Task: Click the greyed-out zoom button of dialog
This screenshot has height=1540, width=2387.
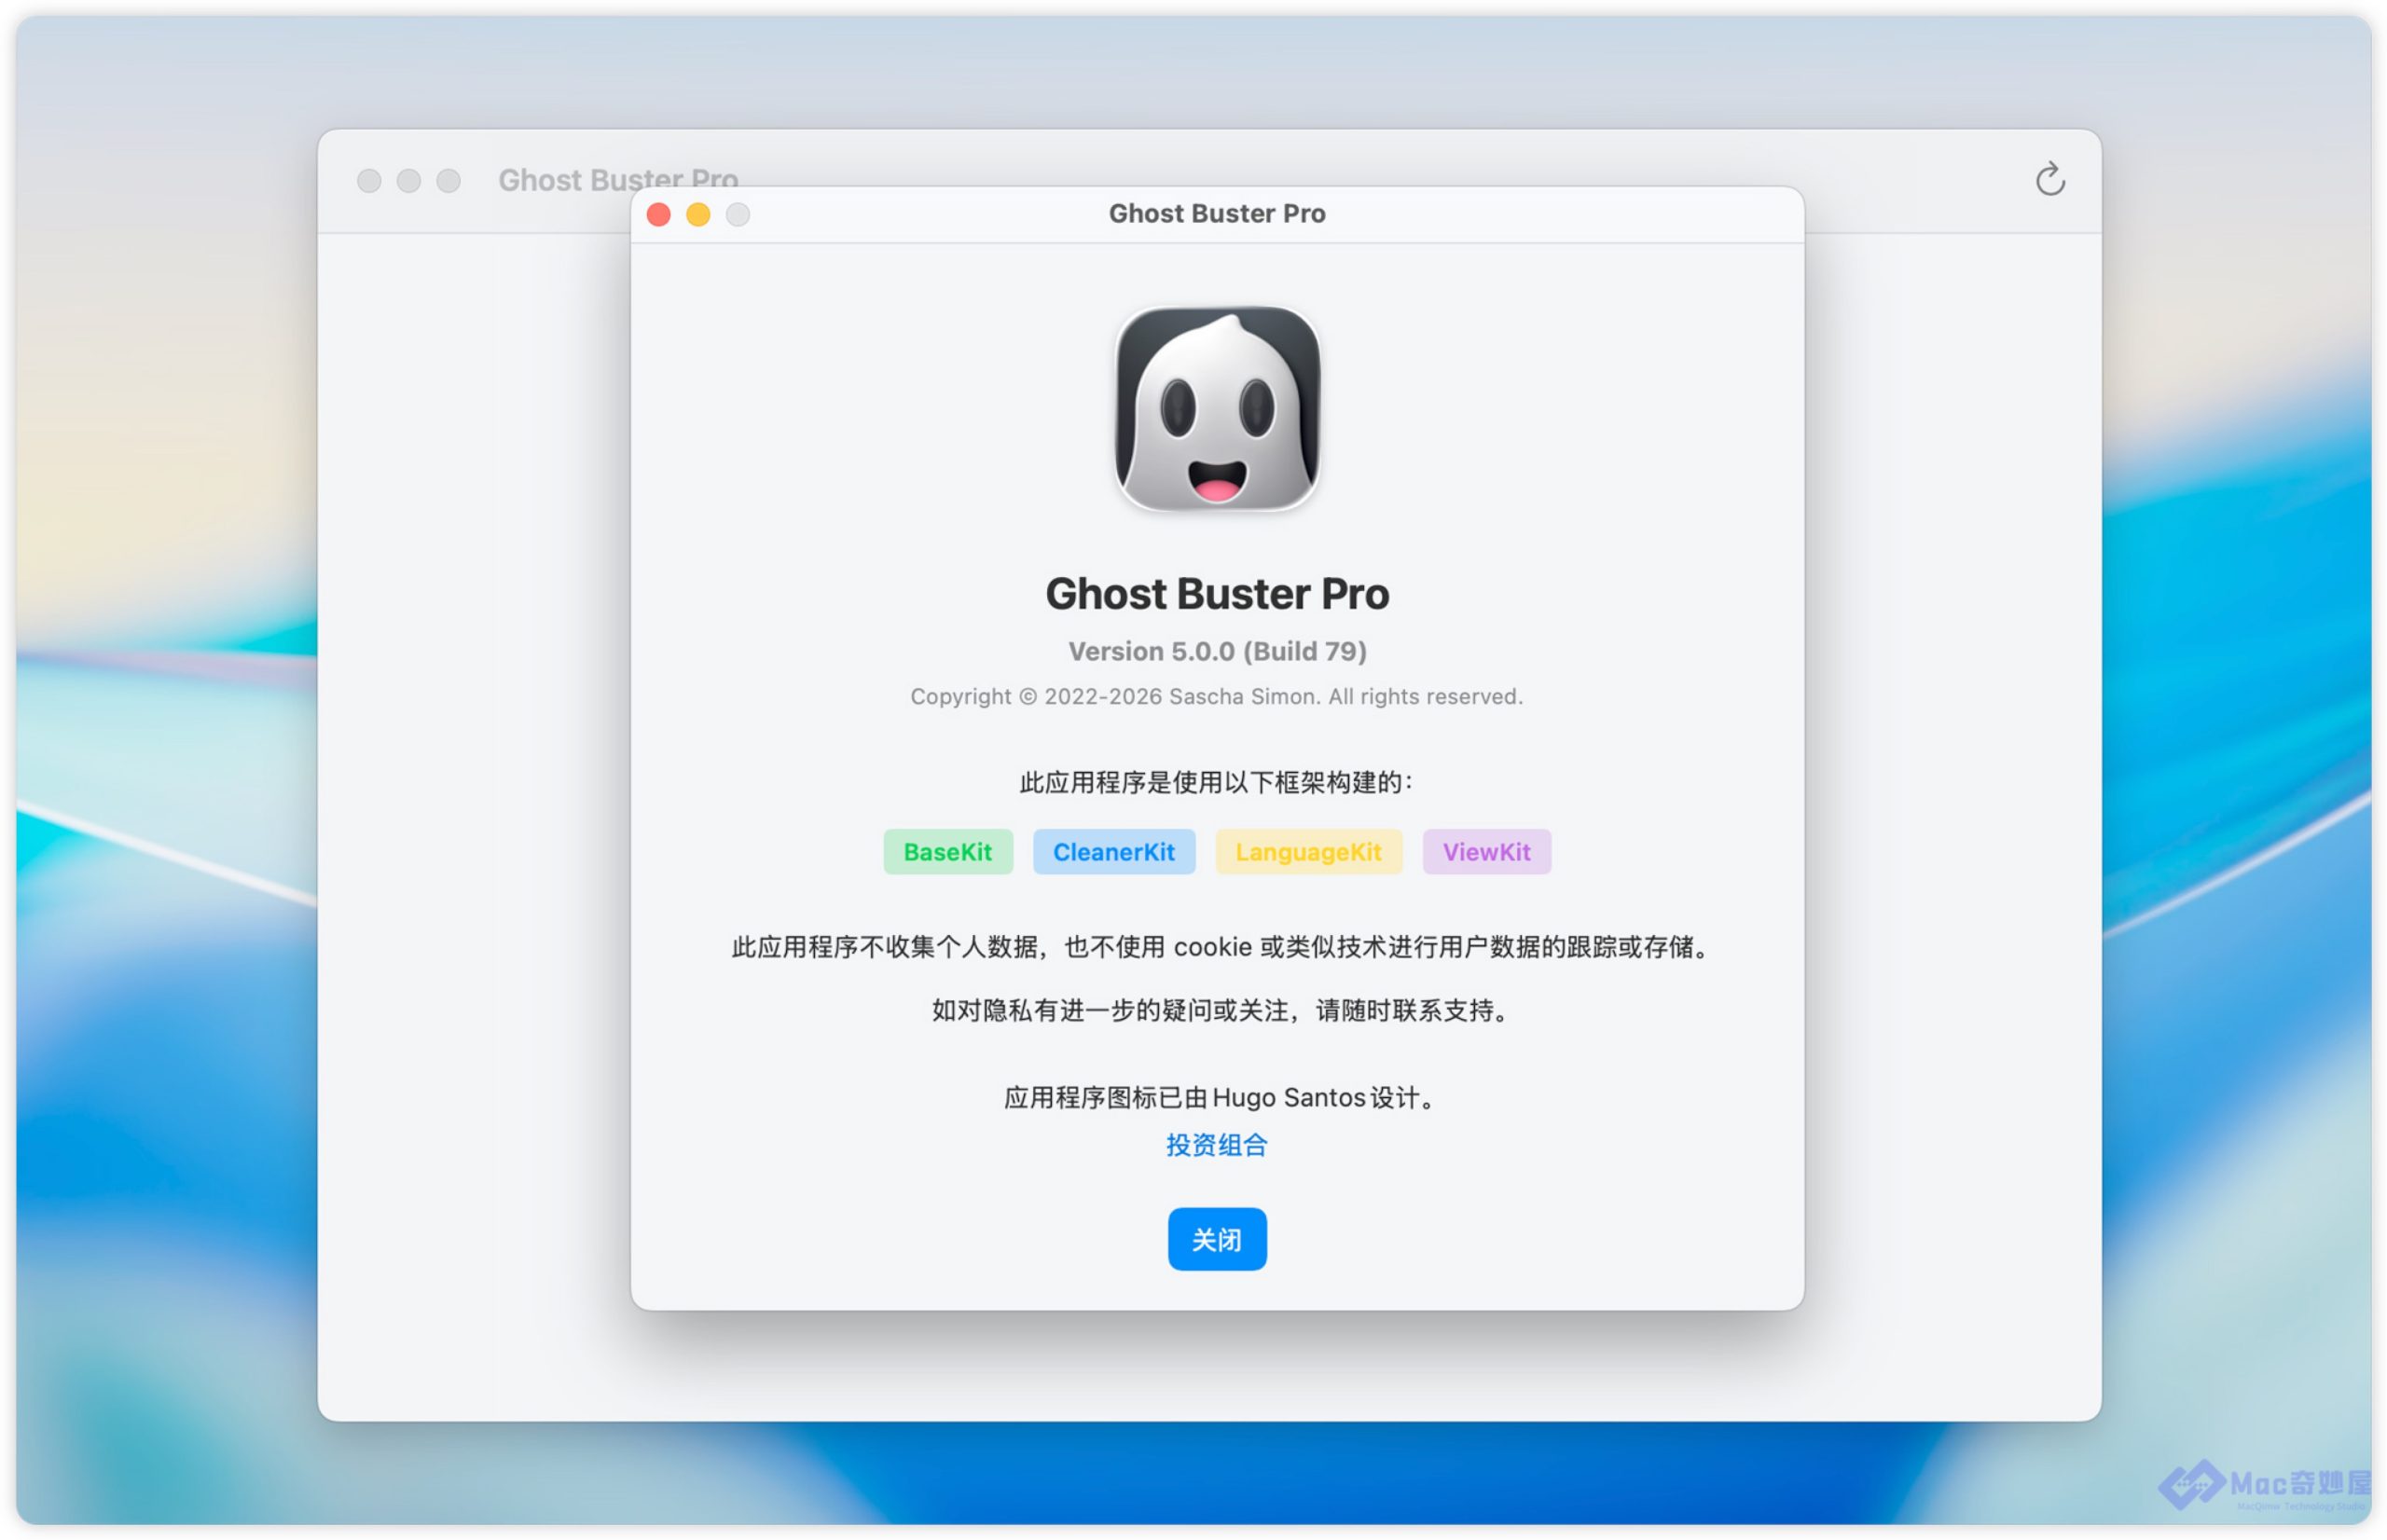Action: tap(738, 214)
